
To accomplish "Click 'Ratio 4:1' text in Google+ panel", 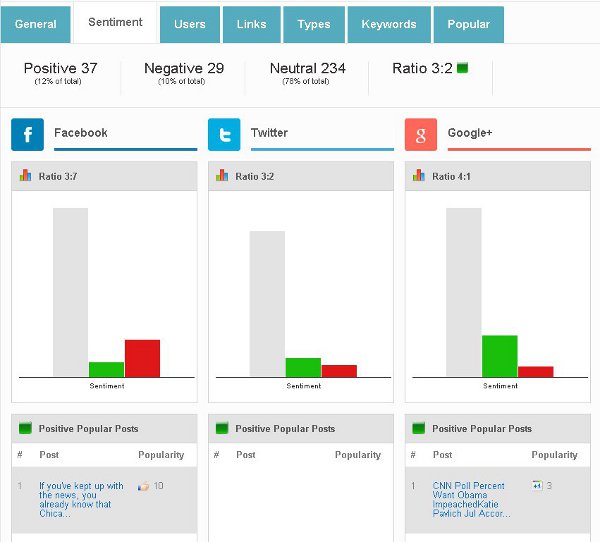I will click(x=451, y=176).
